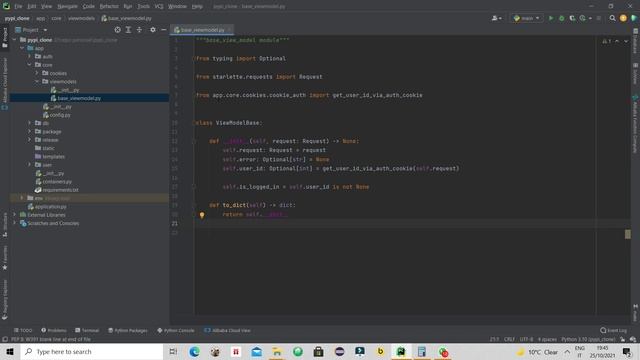Start debugging with the green bug icon
Screen dimensions: 640x360
562,18
